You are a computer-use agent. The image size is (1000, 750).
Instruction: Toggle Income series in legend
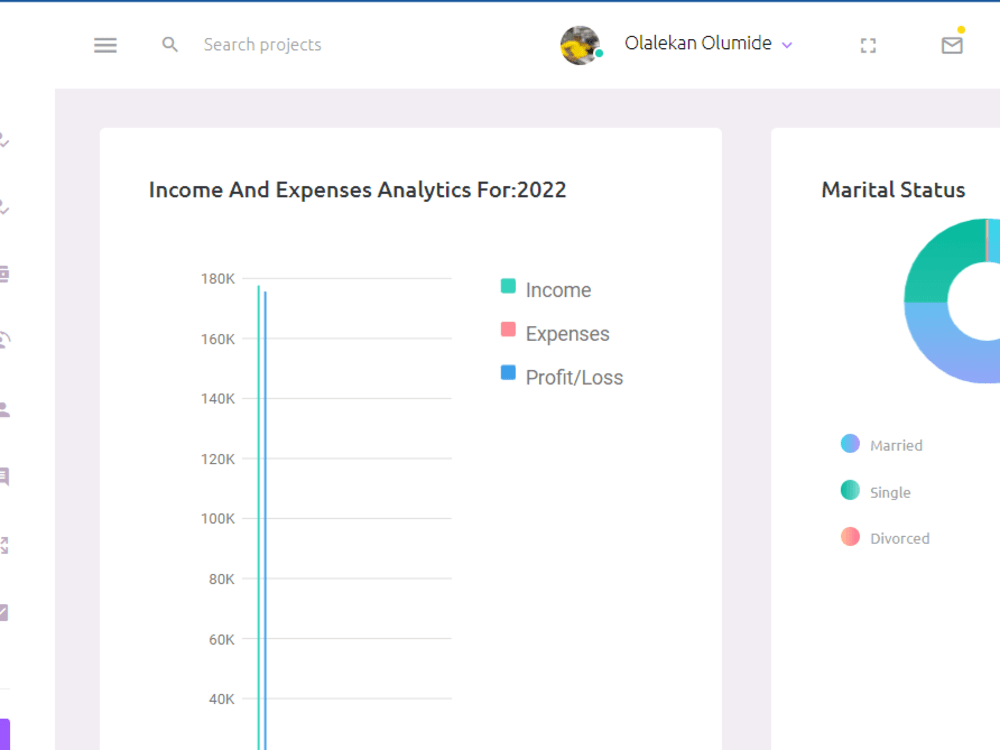click(x=508, y=286)
